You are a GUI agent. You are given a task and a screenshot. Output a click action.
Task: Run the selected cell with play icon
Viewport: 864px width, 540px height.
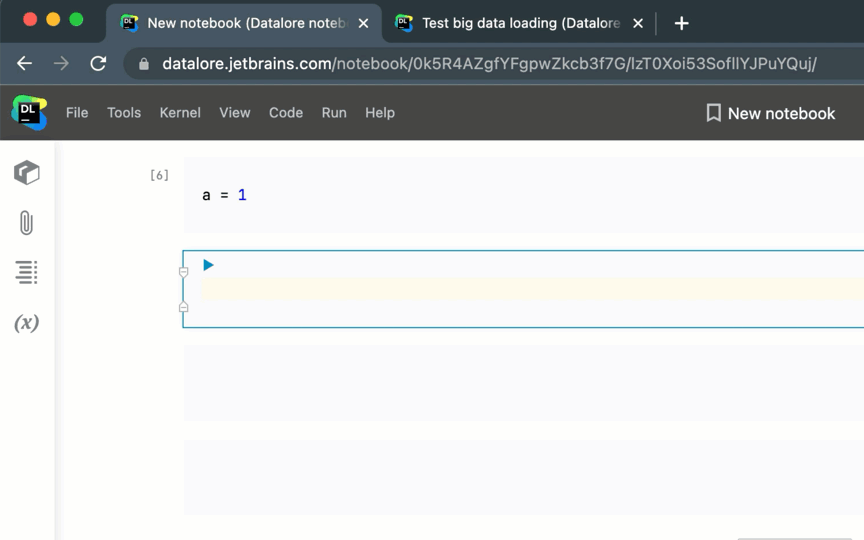[208, 265]
